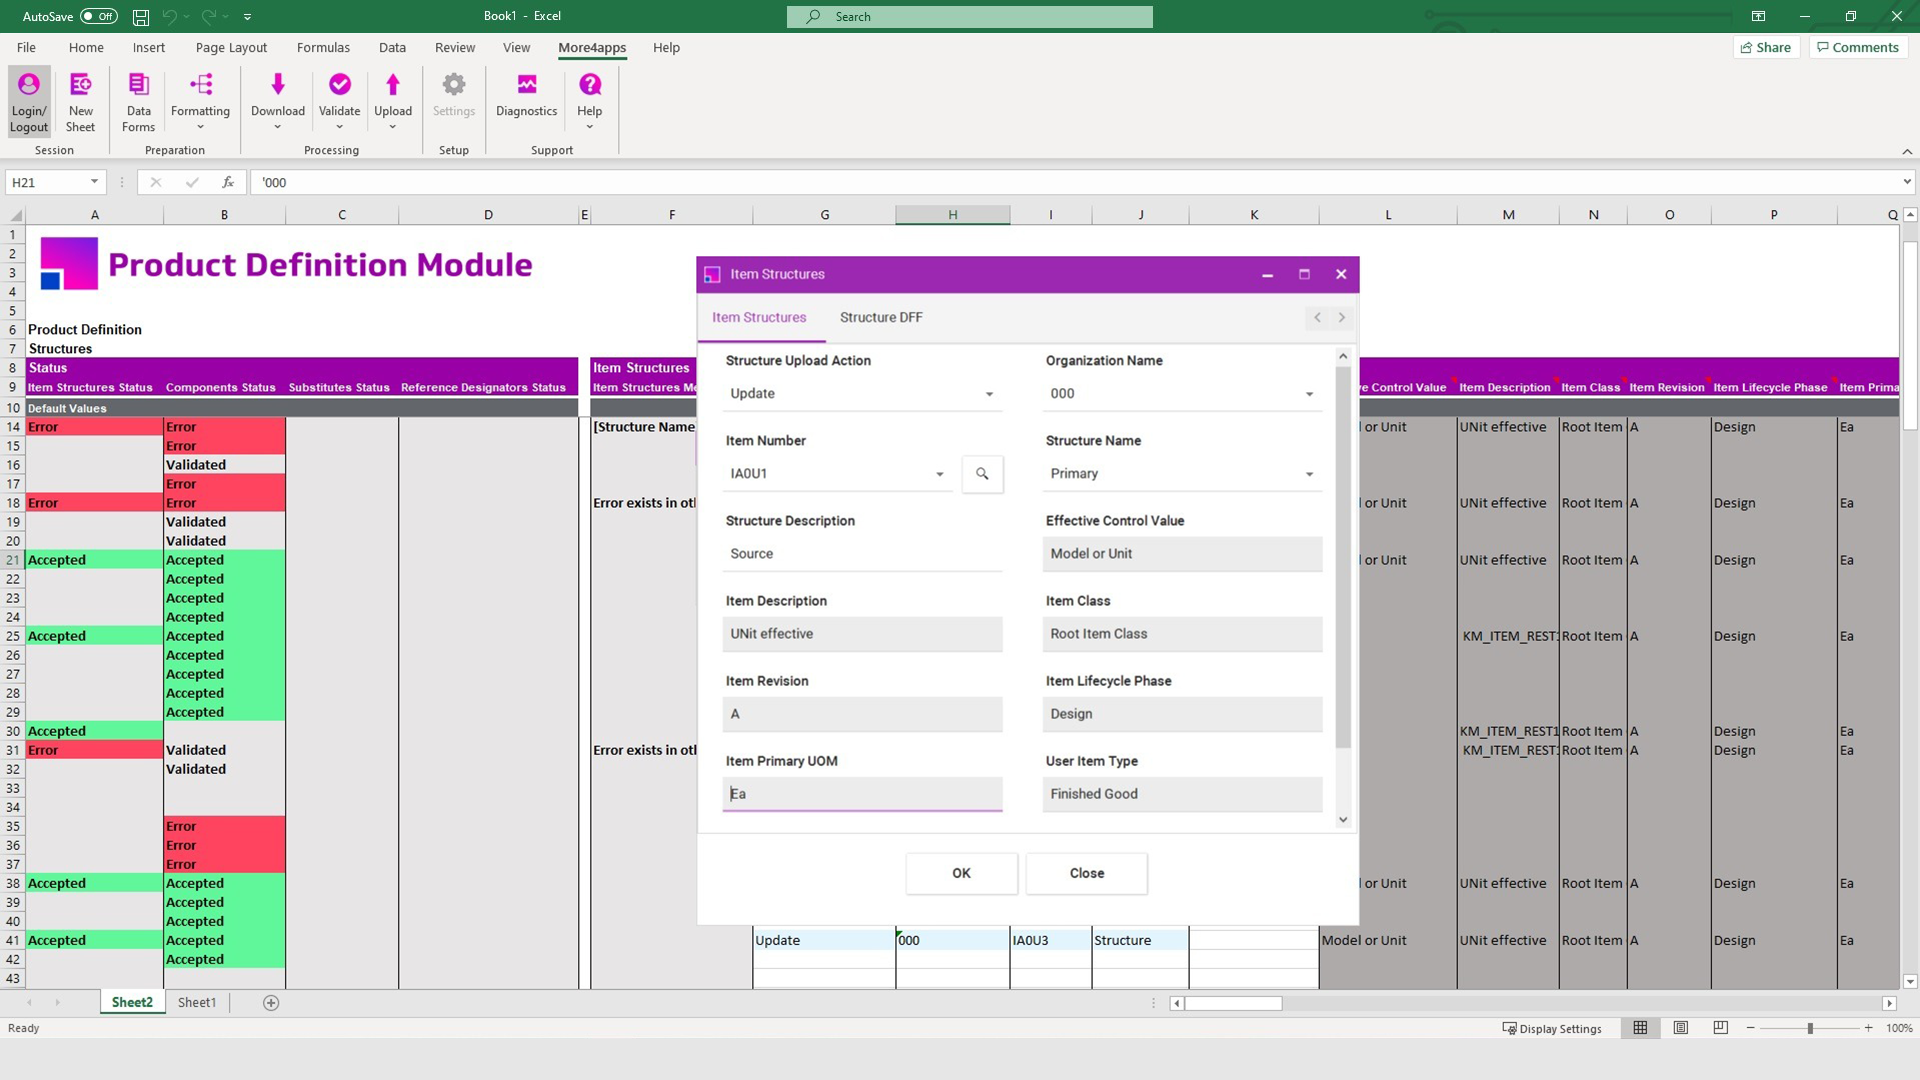Click the Close button in dialog

[1086, 873]
